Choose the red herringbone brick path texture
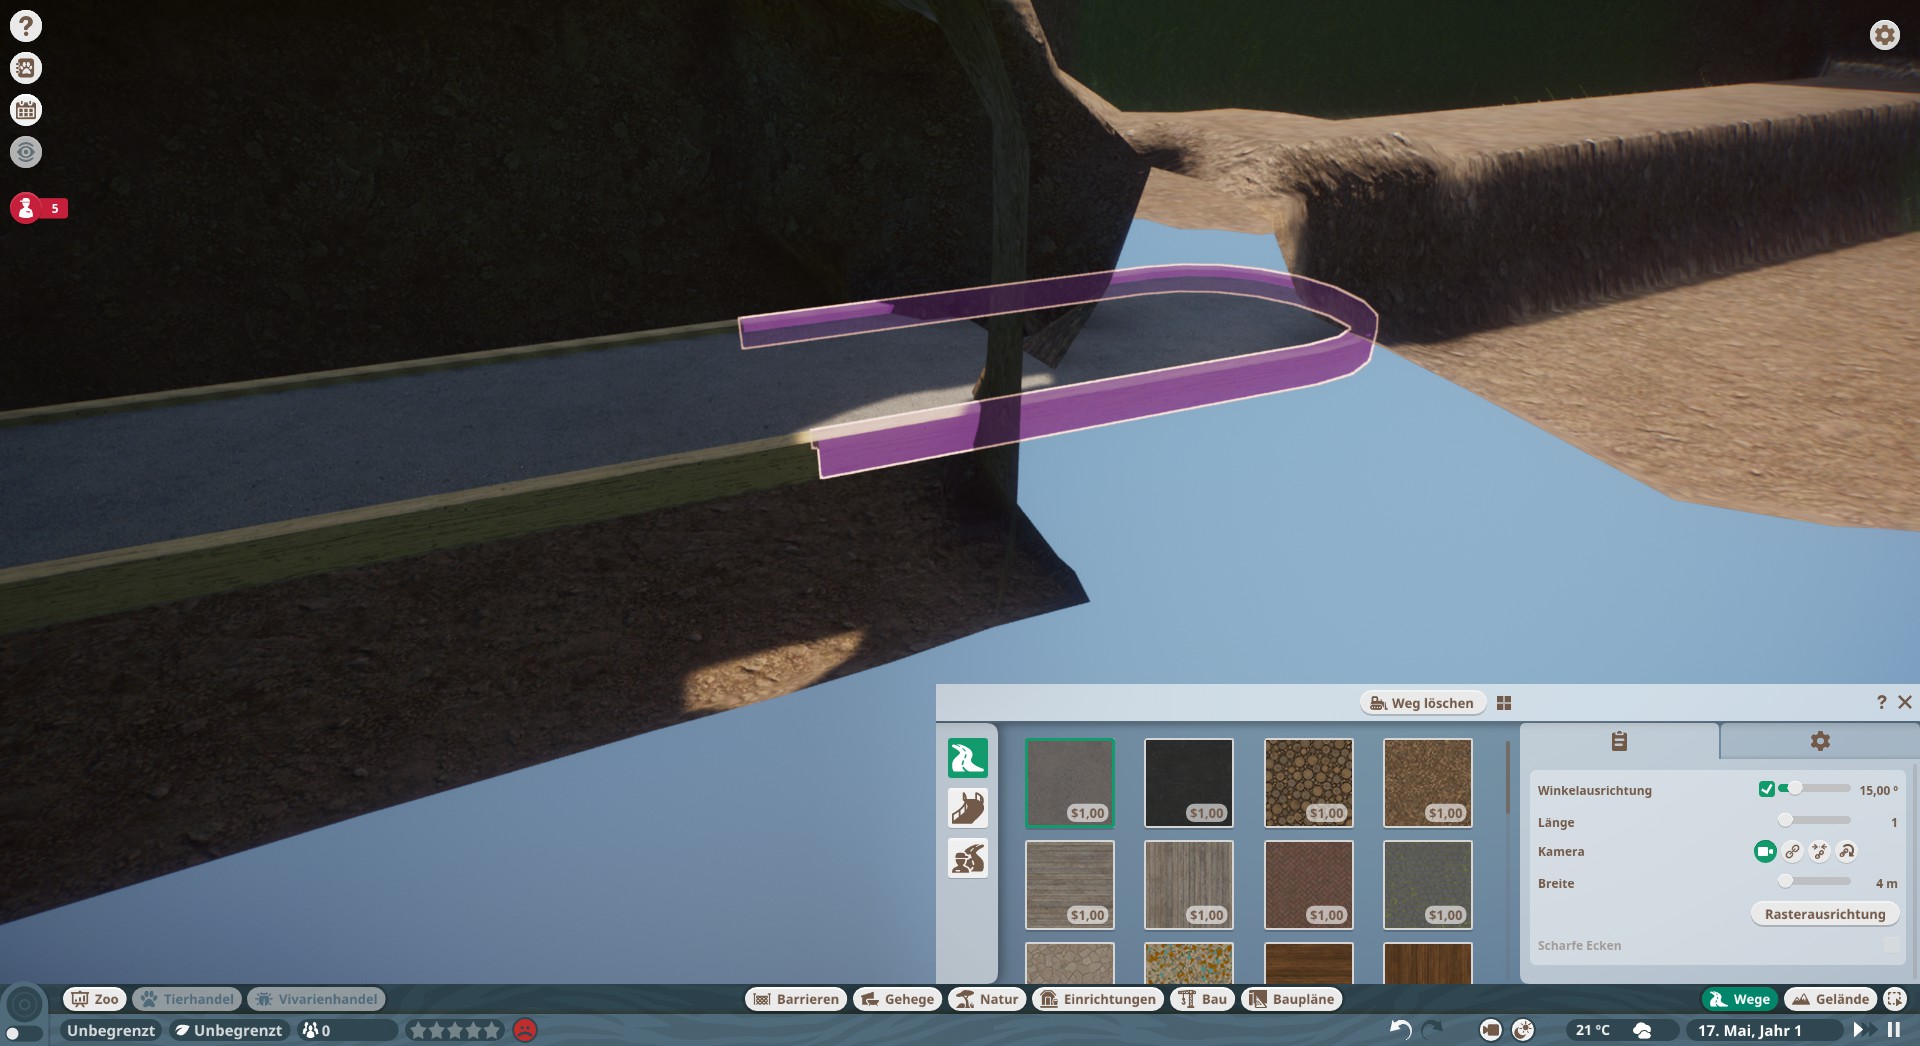Screen dimensions: 1920x1046 1309,885
